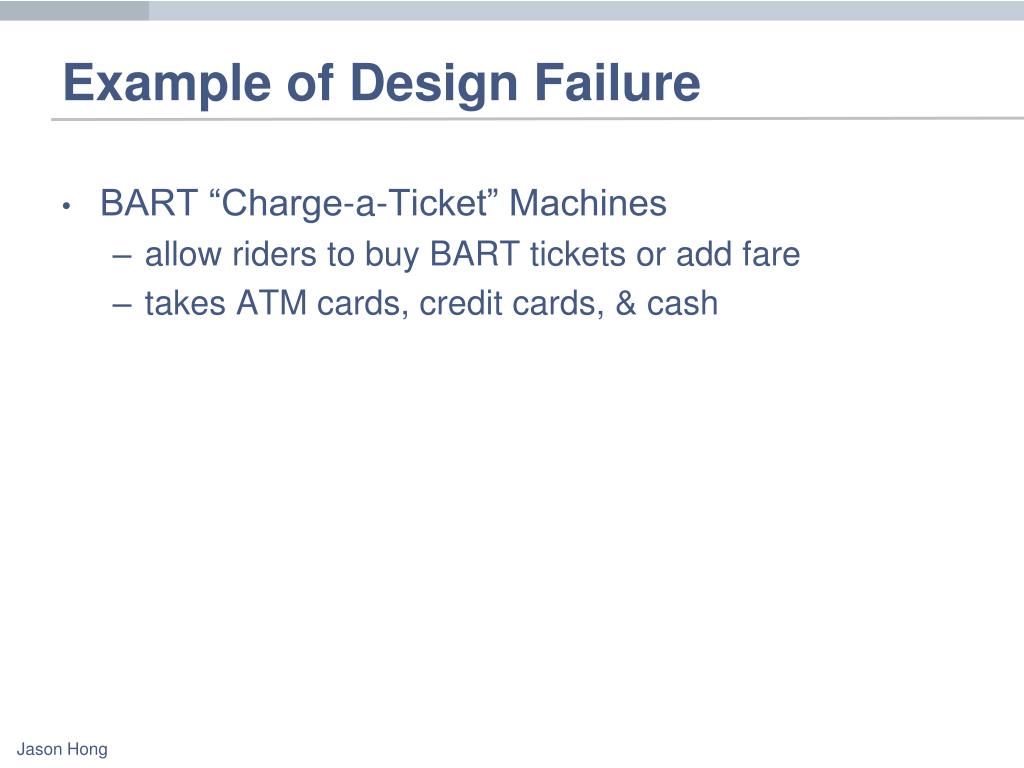Select the word 'Failure' in the title
Image resolution: width=1024 pixels, height=768 pixels.
(617, 82)
